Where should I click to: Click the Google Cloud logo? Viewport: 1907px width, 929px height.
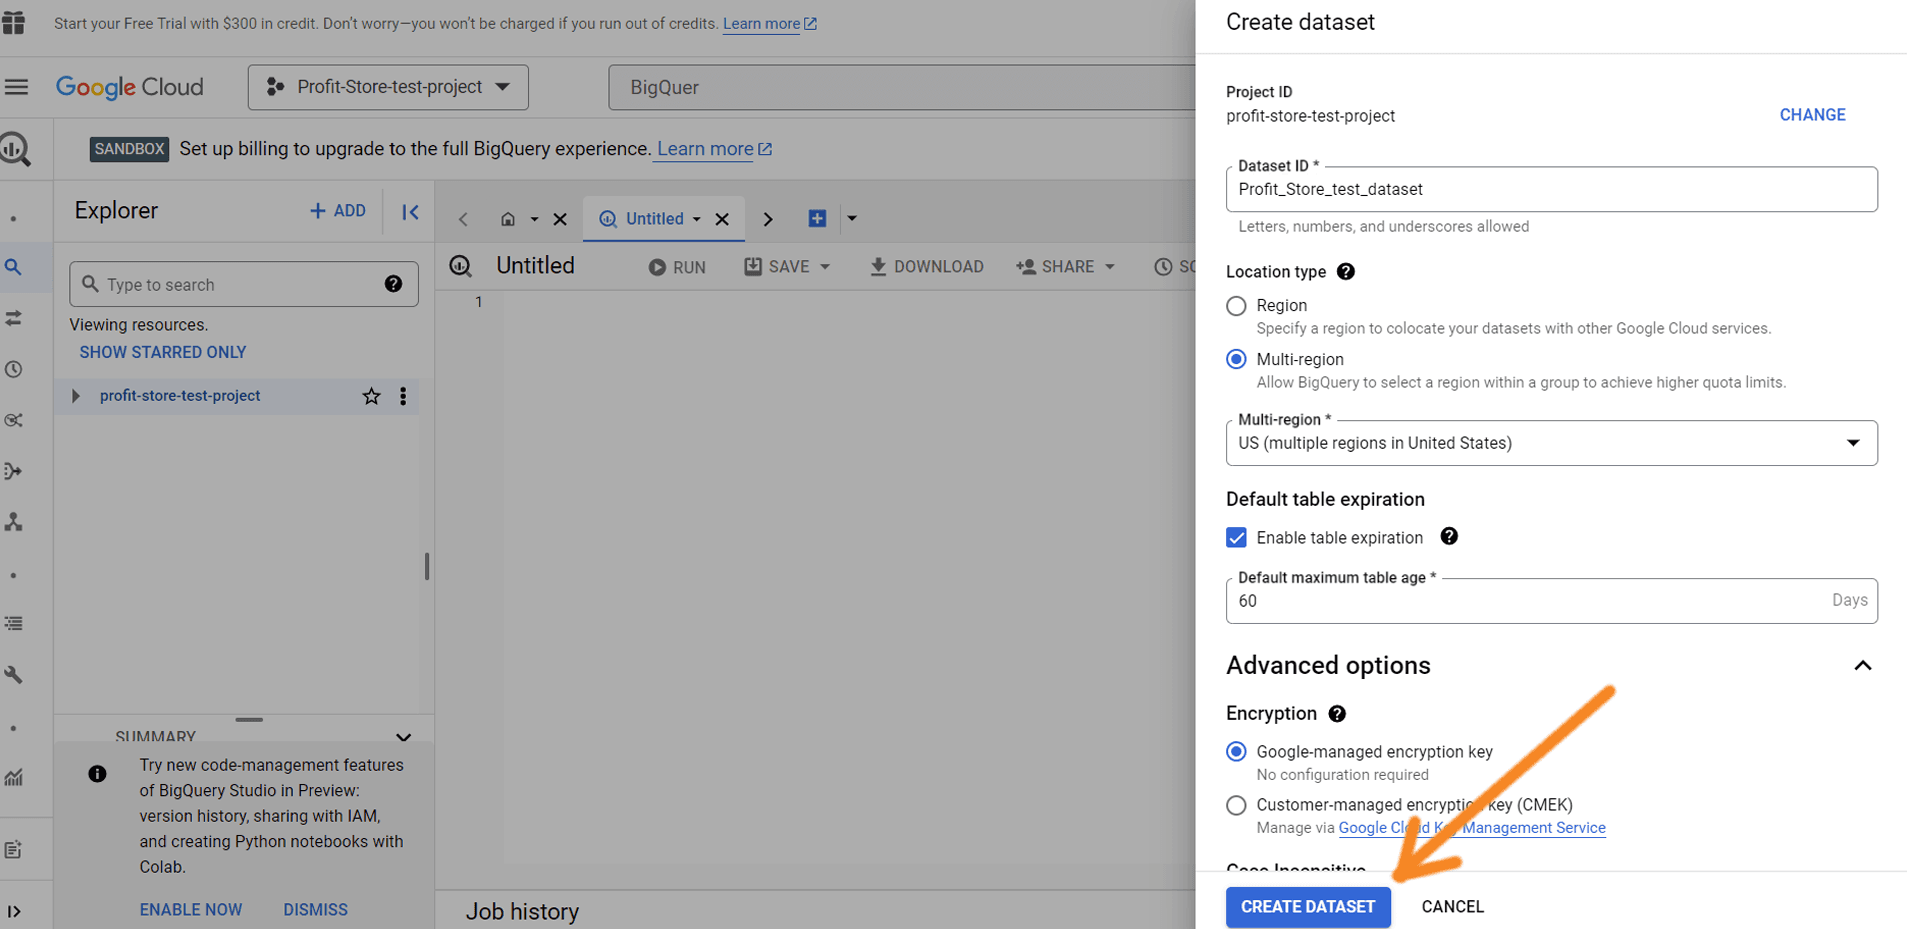(x=129, y=87)
